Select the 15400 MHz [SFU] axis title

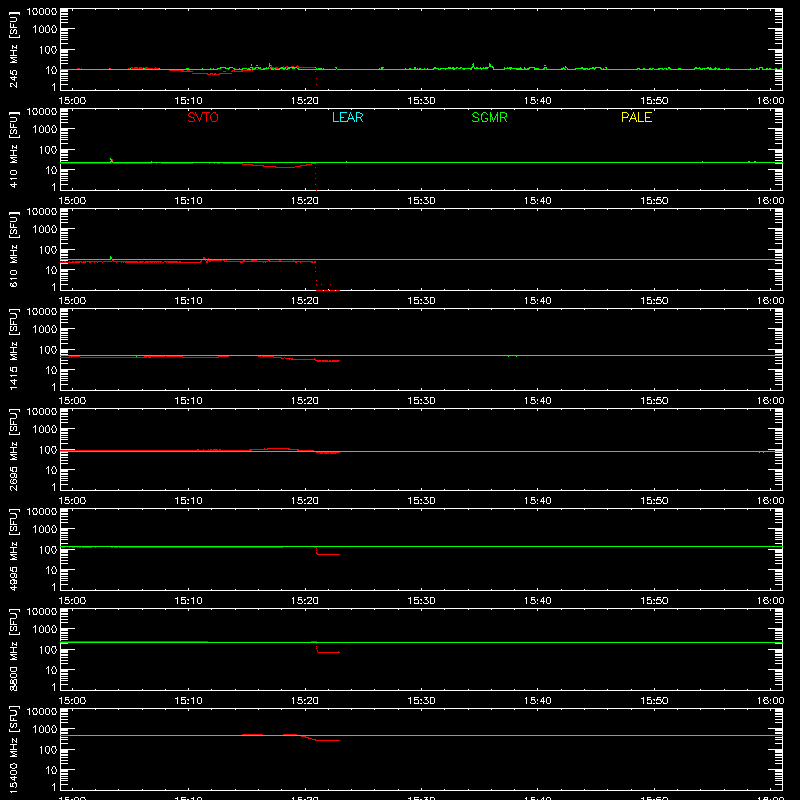pos(13,749)
